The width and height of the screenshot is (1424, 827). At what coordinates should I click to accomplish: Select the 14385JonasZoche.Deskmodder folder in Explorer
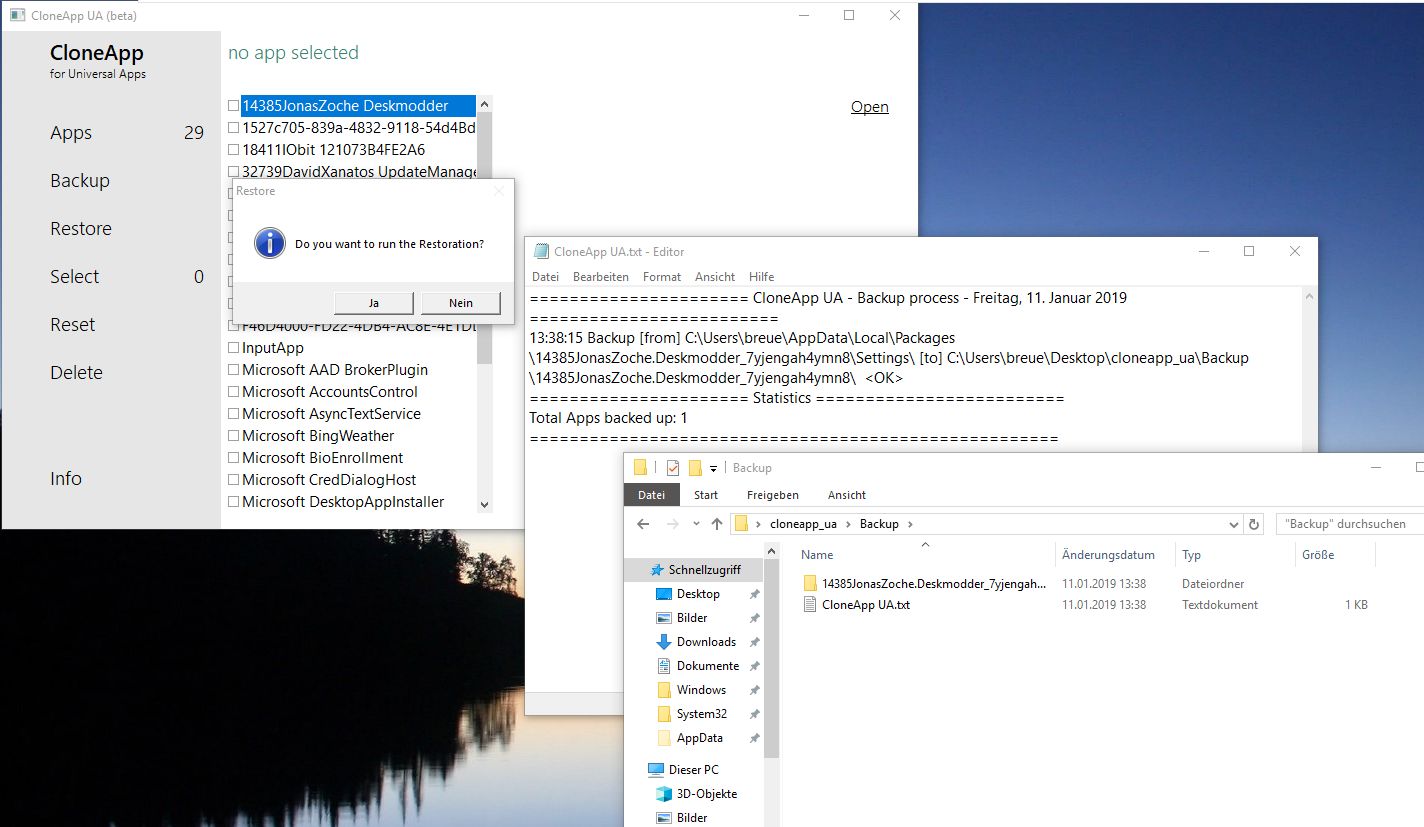click(x=934, y=583)
